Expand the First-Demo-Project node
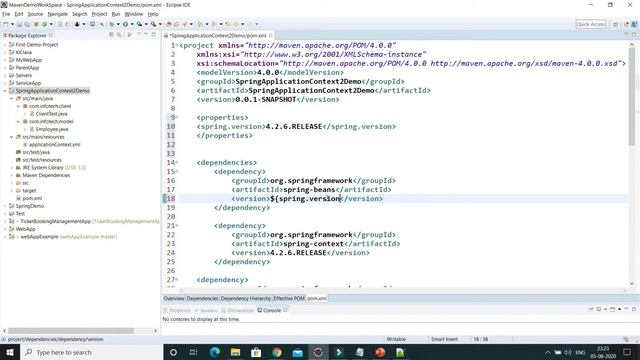This screenshot has height=360, width=640. [5, 44]
